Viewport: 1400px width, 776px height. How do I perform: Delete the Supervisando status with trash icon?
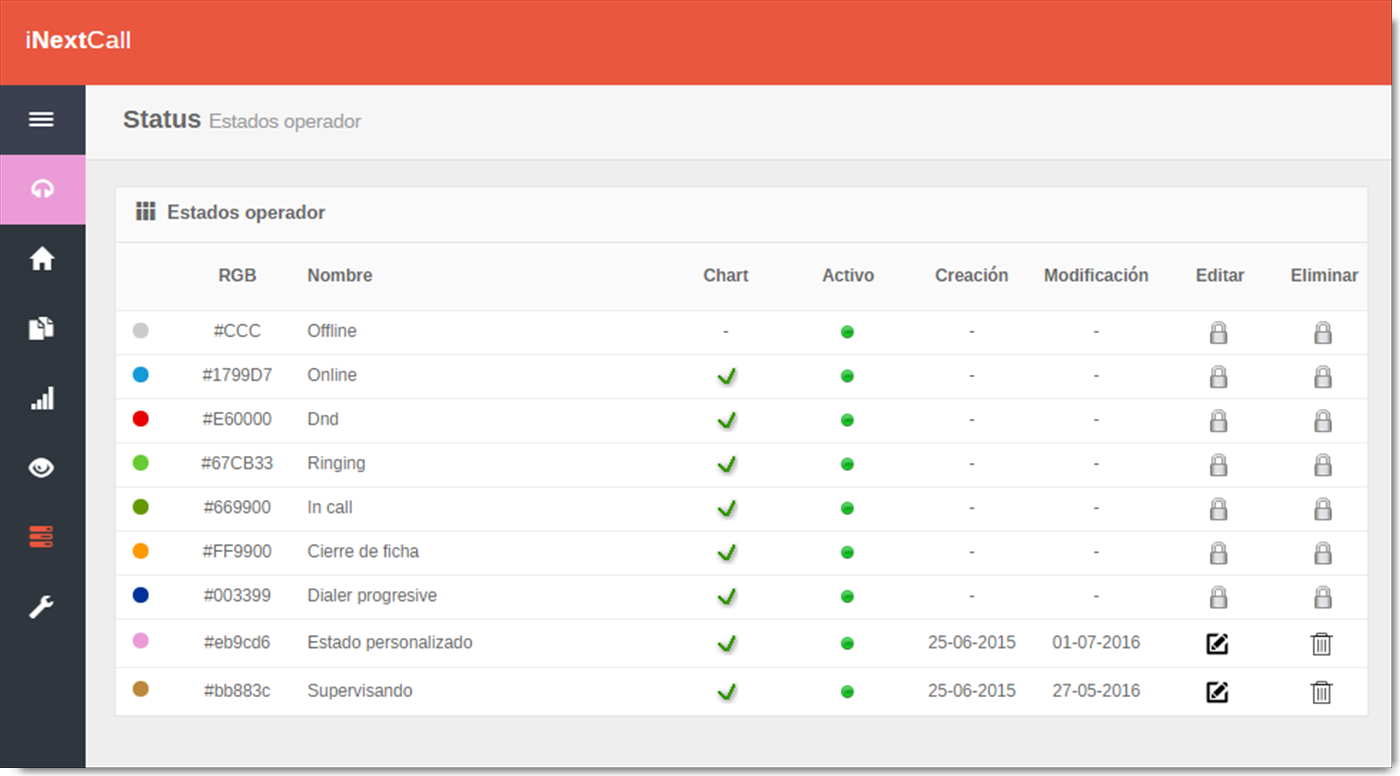point(1321,692)
